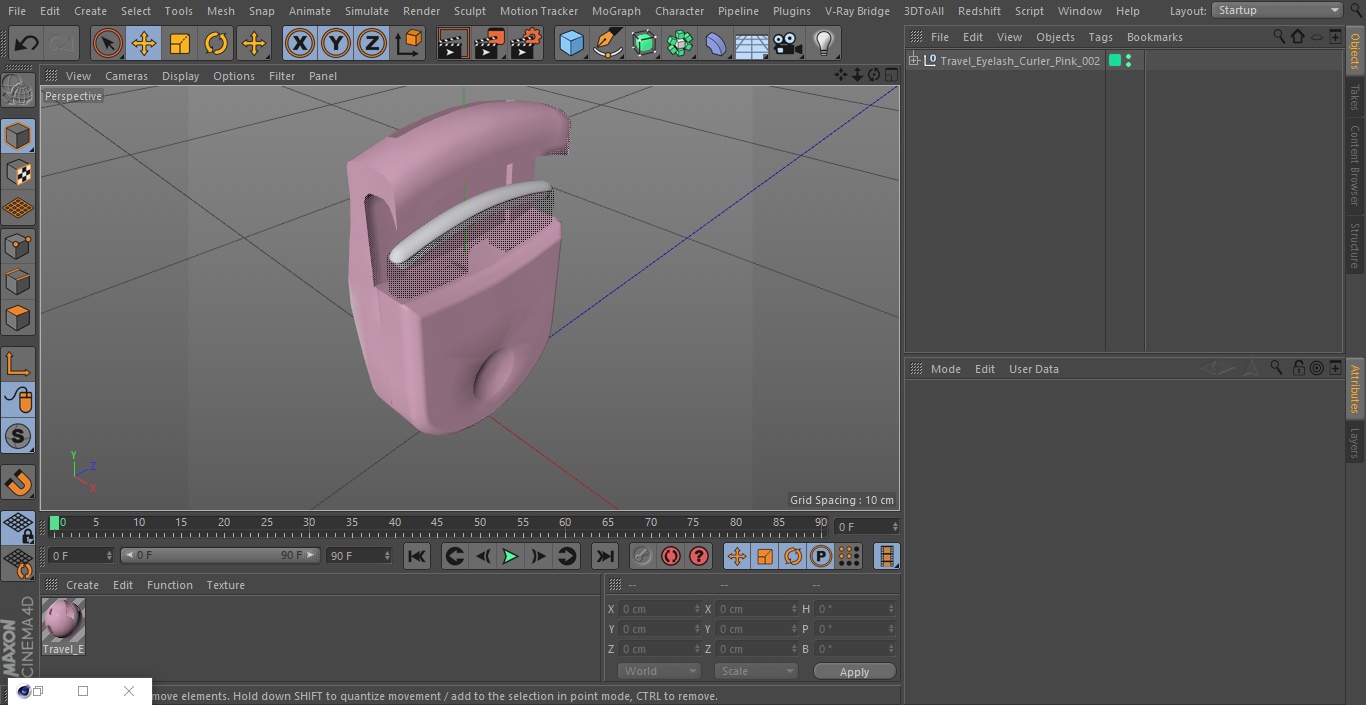Switch to Content Browser side tab
This screenshot has width=1366, height=705.
[1355, 165]
